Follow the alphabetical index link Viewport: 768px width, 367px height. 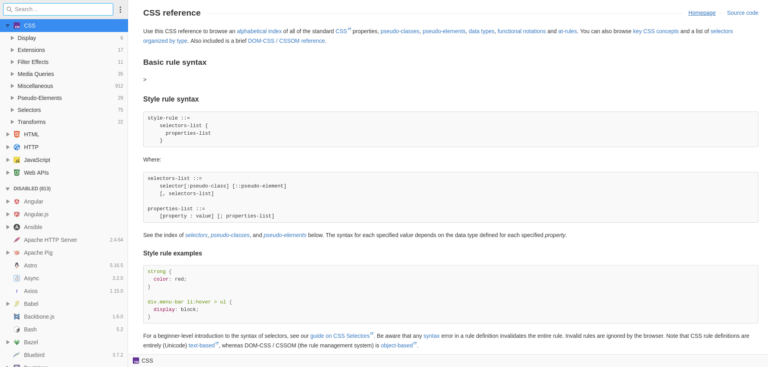259,31
